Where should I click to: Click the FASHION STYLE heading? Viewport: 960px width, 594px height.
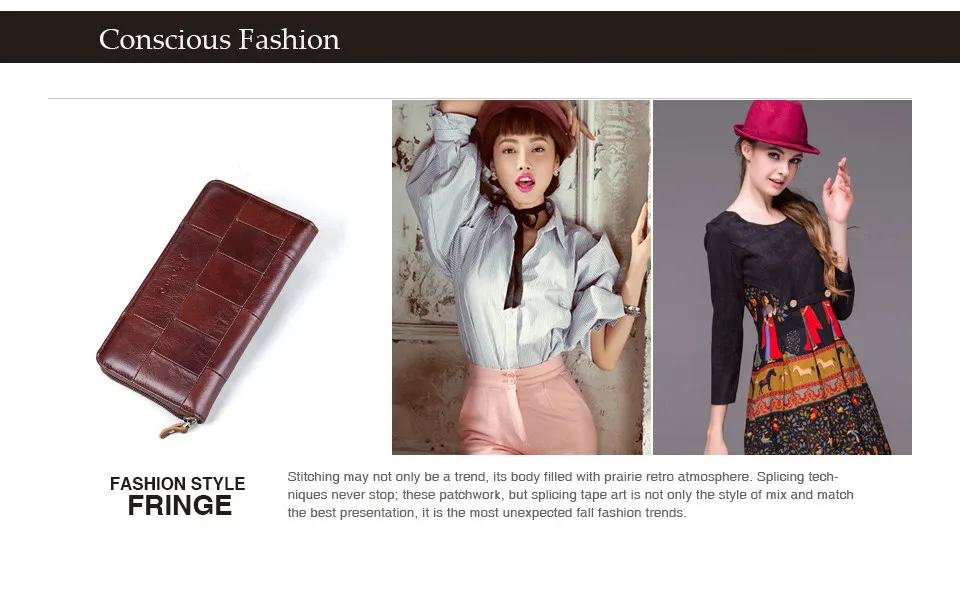pyautogui.click(x=178, y=484)
